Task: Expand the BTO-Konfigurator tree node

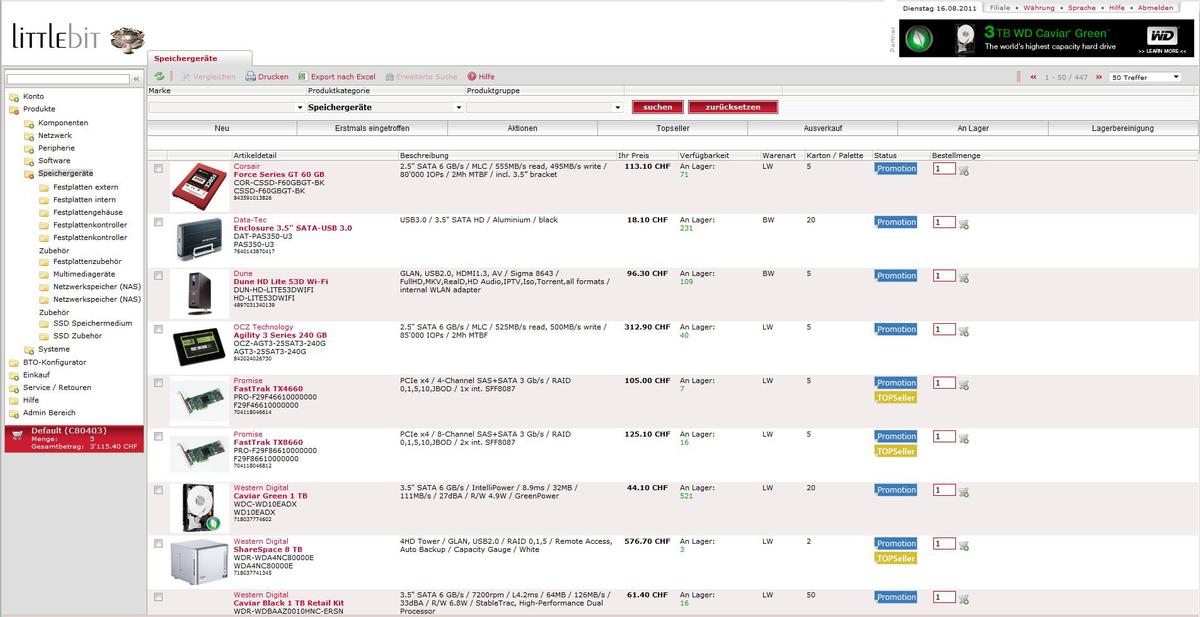Action: [x=14, y=362]
